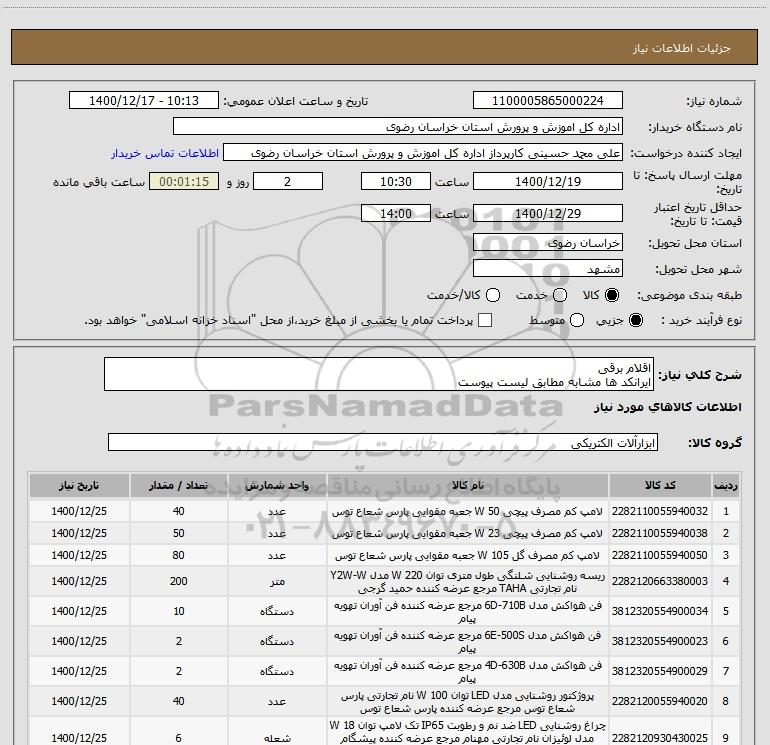
Task: Click the item name لامپ کم مصرف پیچی 23 W
Action: click(x=468, y=533)
